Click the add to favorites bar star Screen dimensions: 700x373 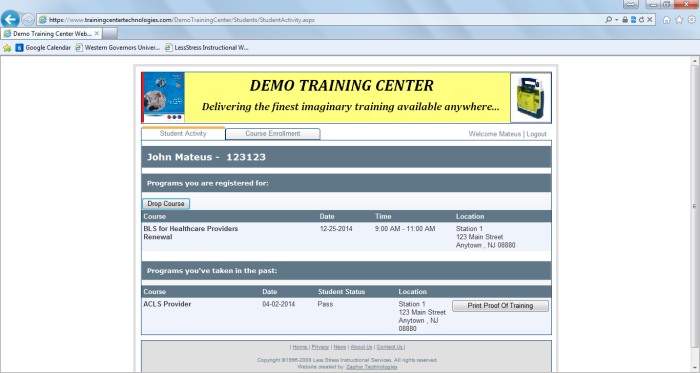click(7, 48)
